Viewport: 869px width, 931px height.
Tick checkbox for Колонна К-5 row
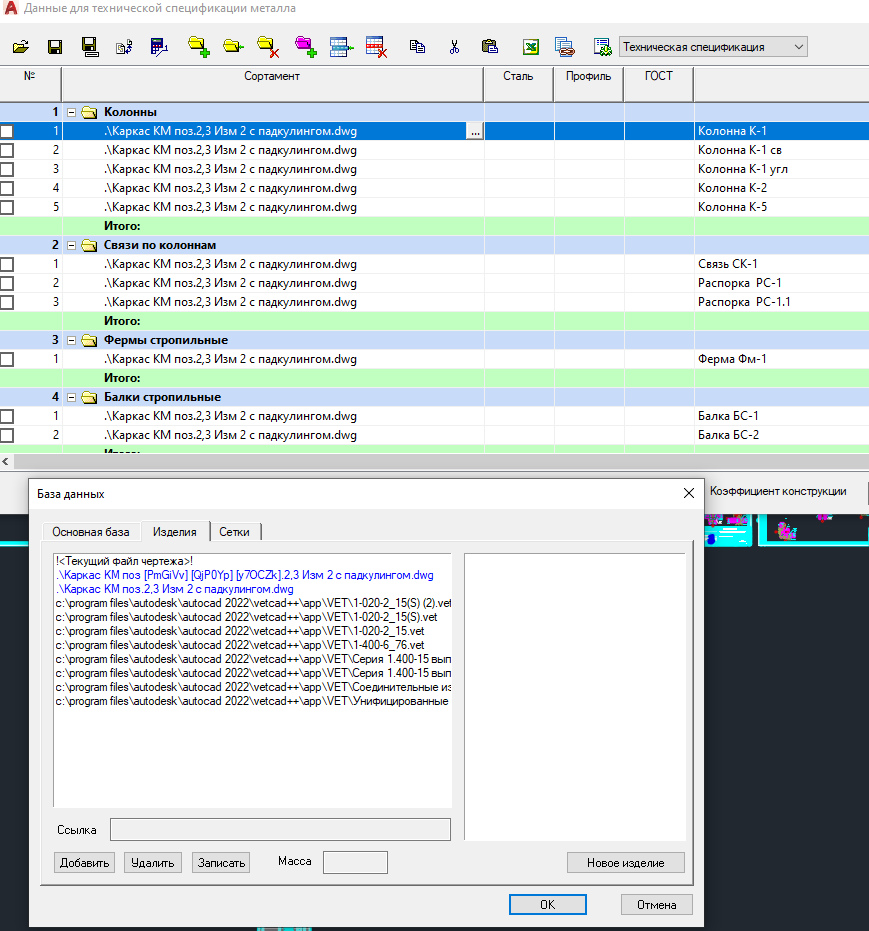tap(7, 207)
